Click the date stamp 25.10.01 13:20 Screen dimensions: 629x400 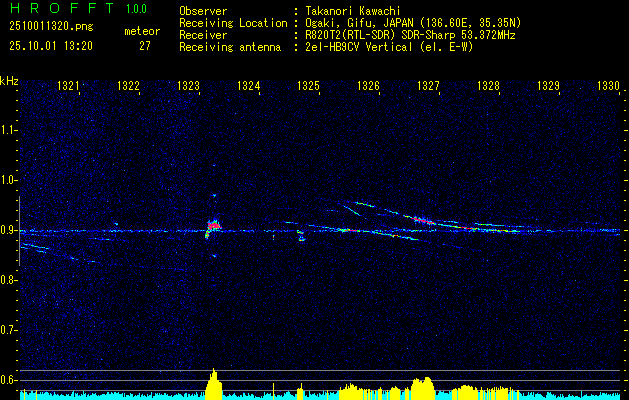pos(51,46)
